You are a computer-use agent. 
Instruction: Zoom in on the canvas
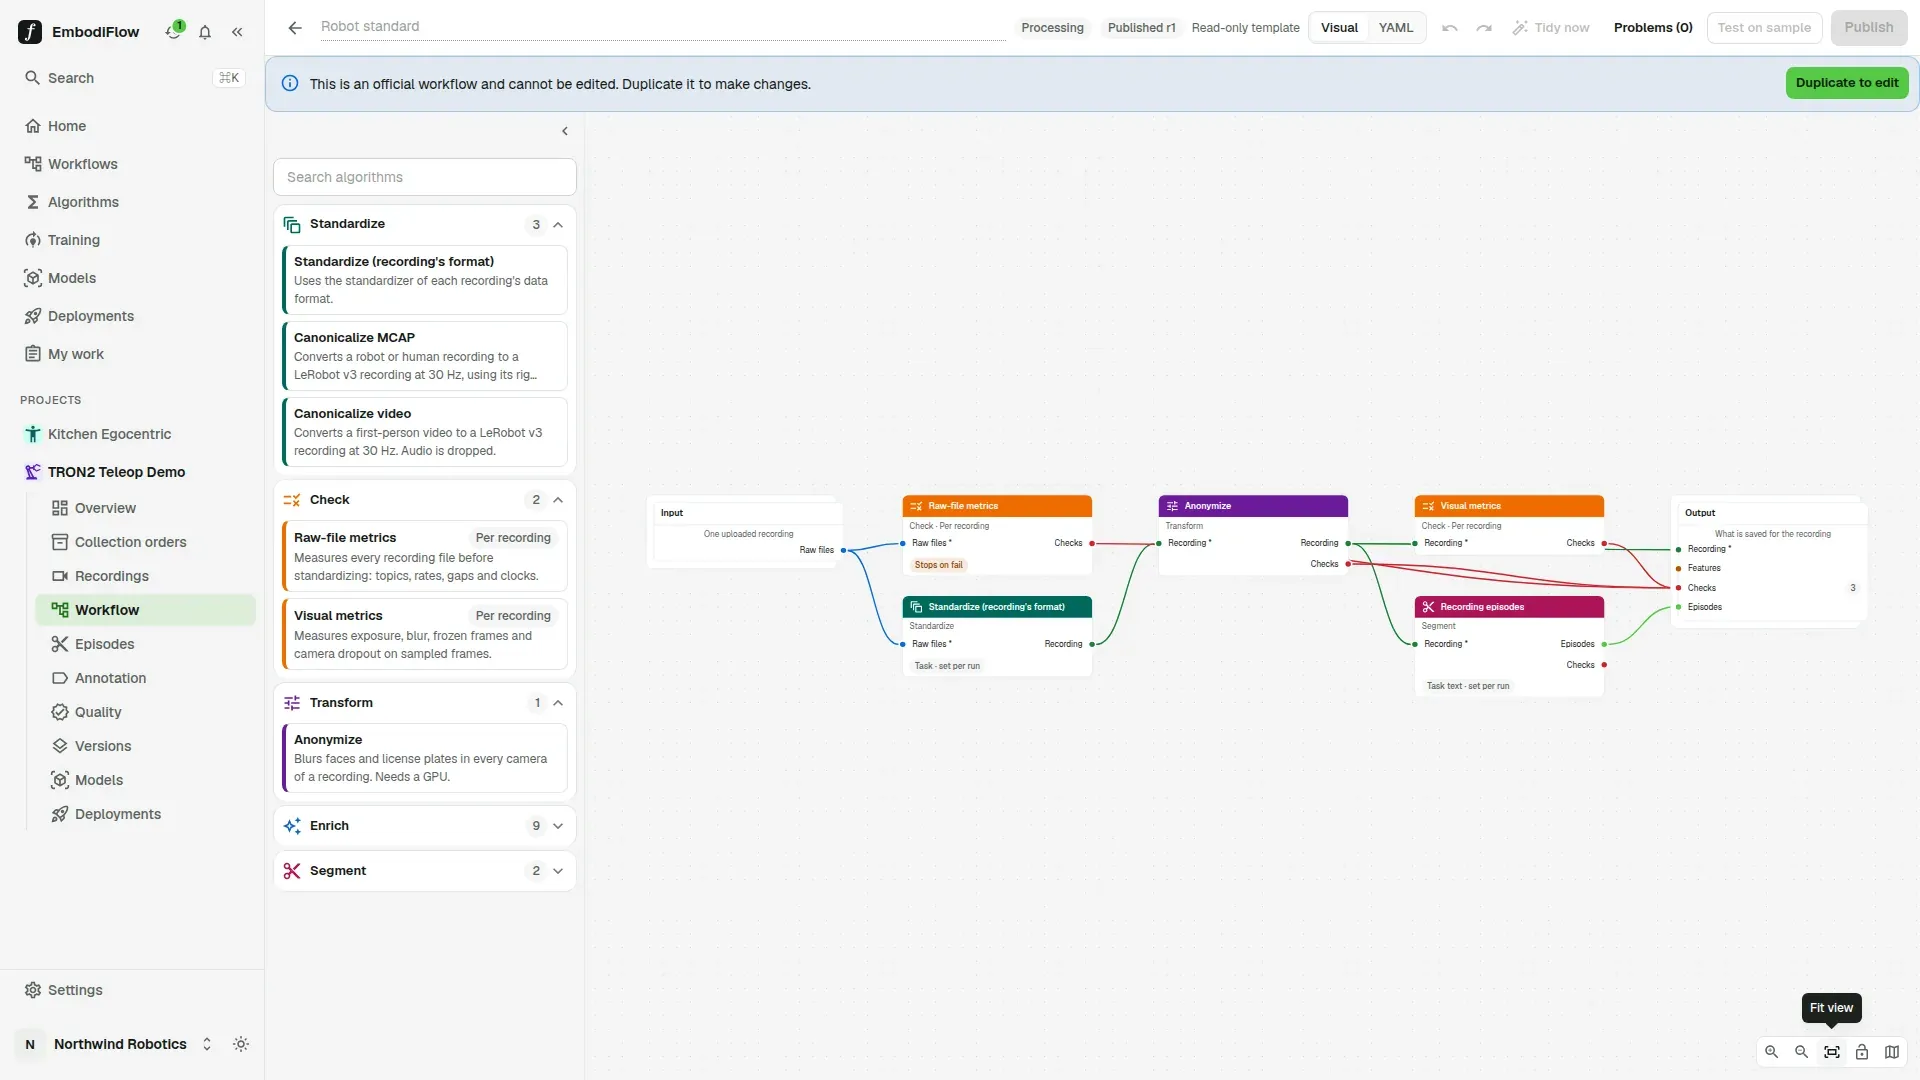pos(1771,1052)
